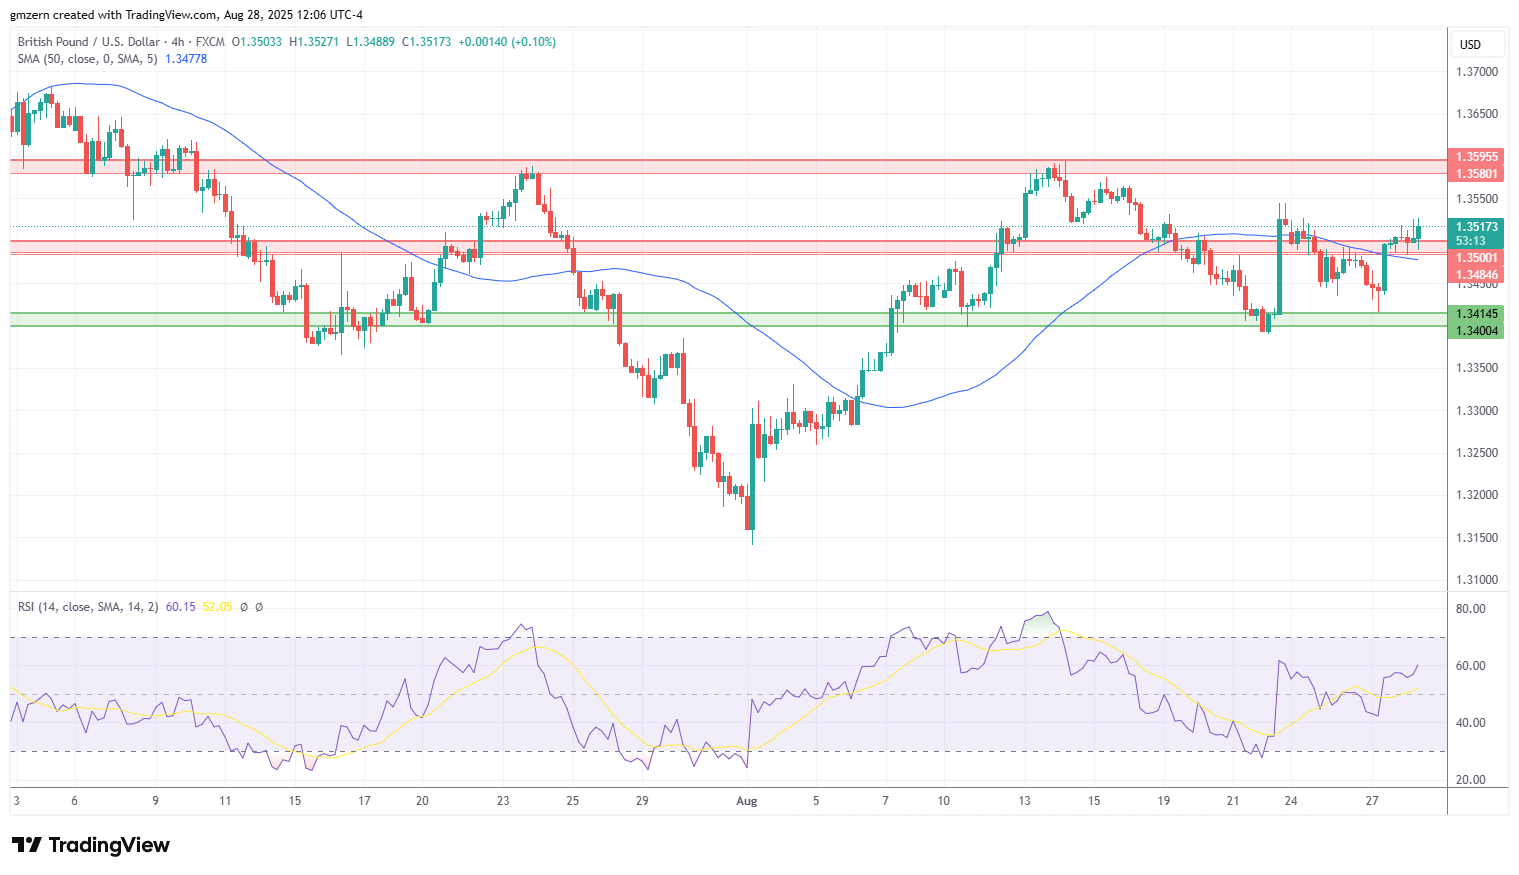The image size is (1519, 875).
Task: Select the RSI (14, close, SMA, 14, 2) indicator label
Action: (88, 607)
